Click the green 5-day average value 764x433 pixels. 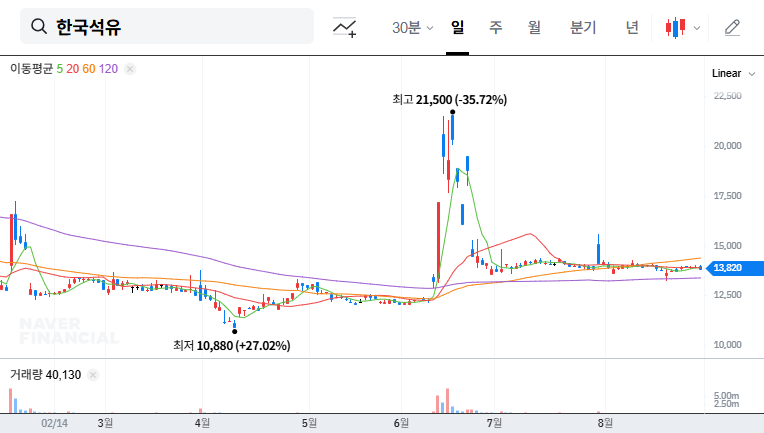pyautogui.click(x=59, y=69)
